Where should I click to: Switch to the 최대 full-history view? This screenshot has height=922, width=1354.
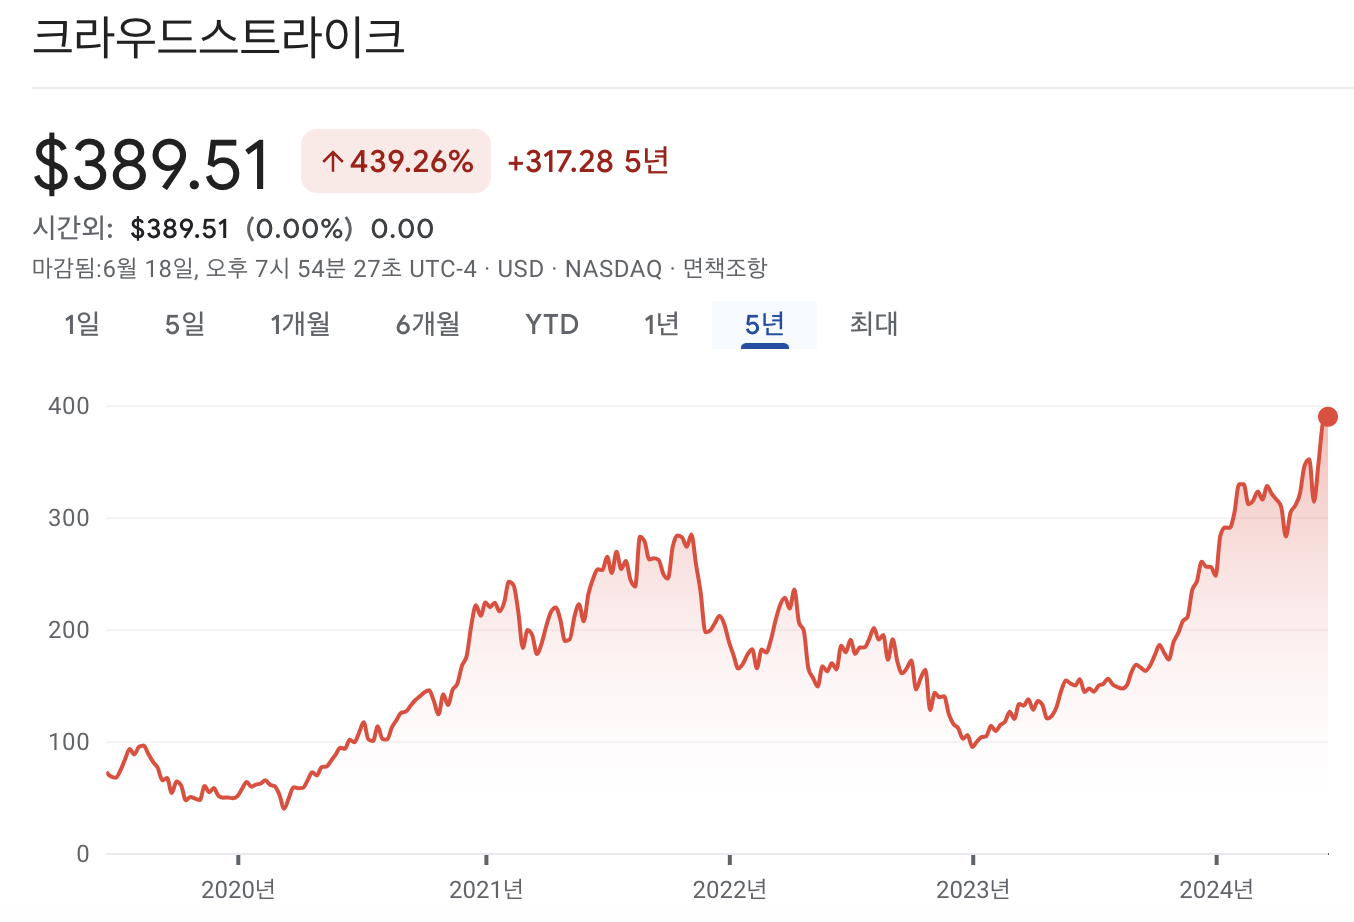click(x=873, y=324)
